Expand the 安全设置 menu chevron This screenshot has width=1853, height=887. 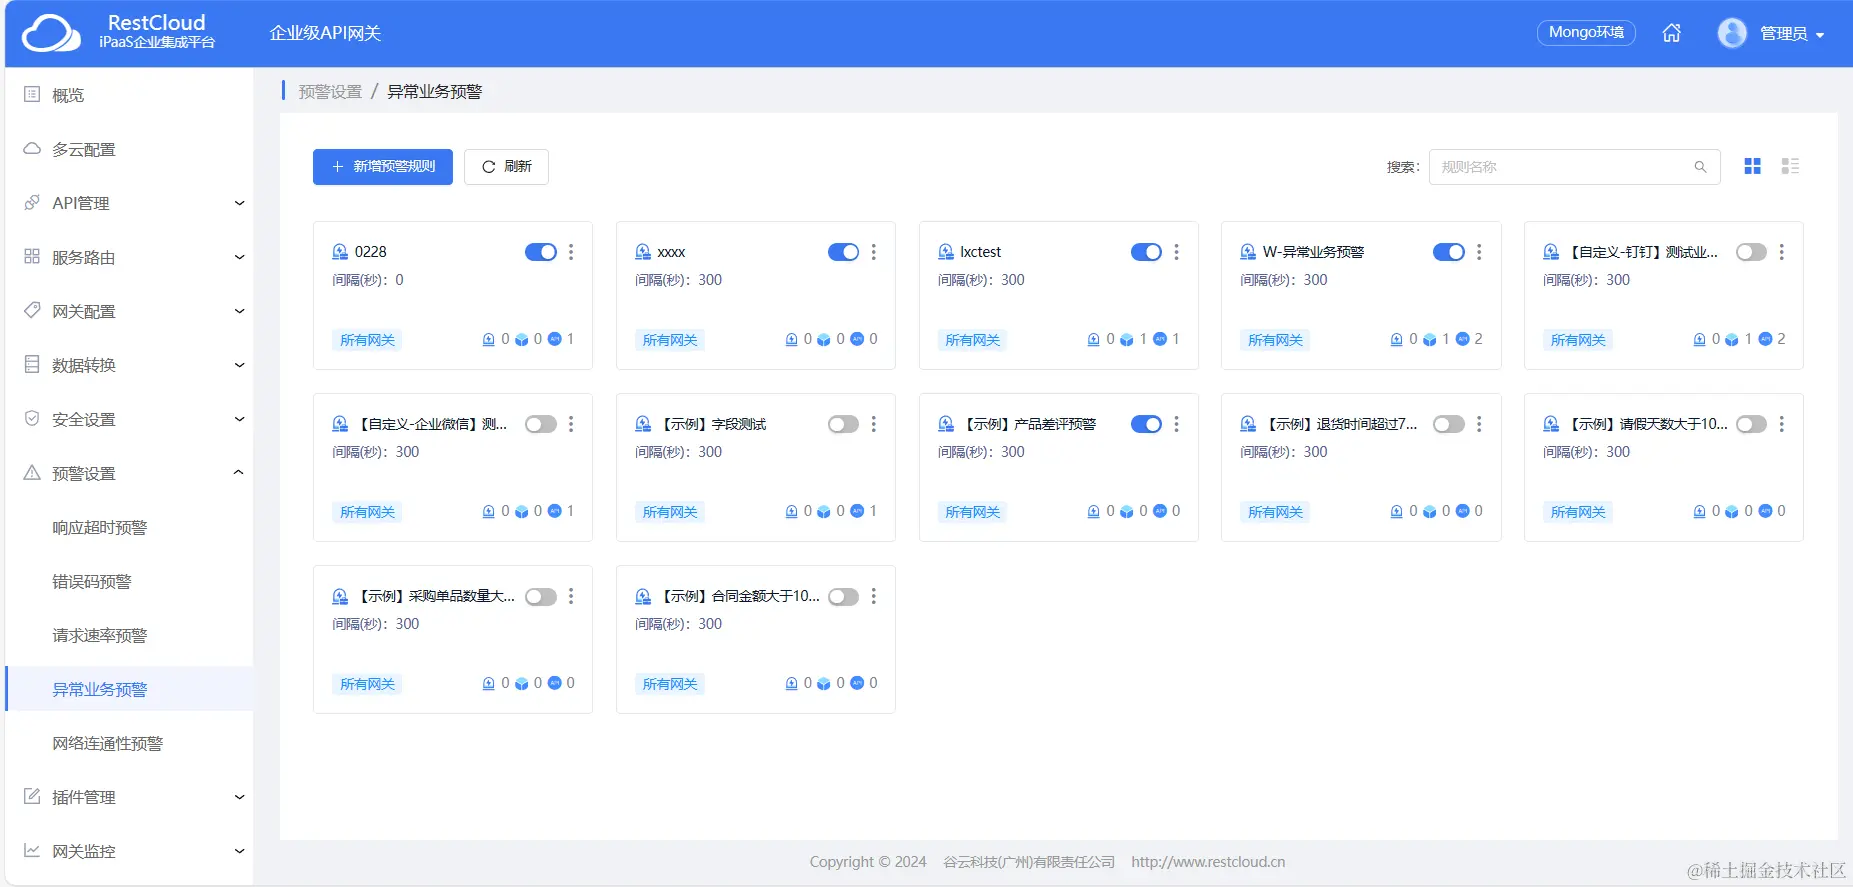point(239,419)
